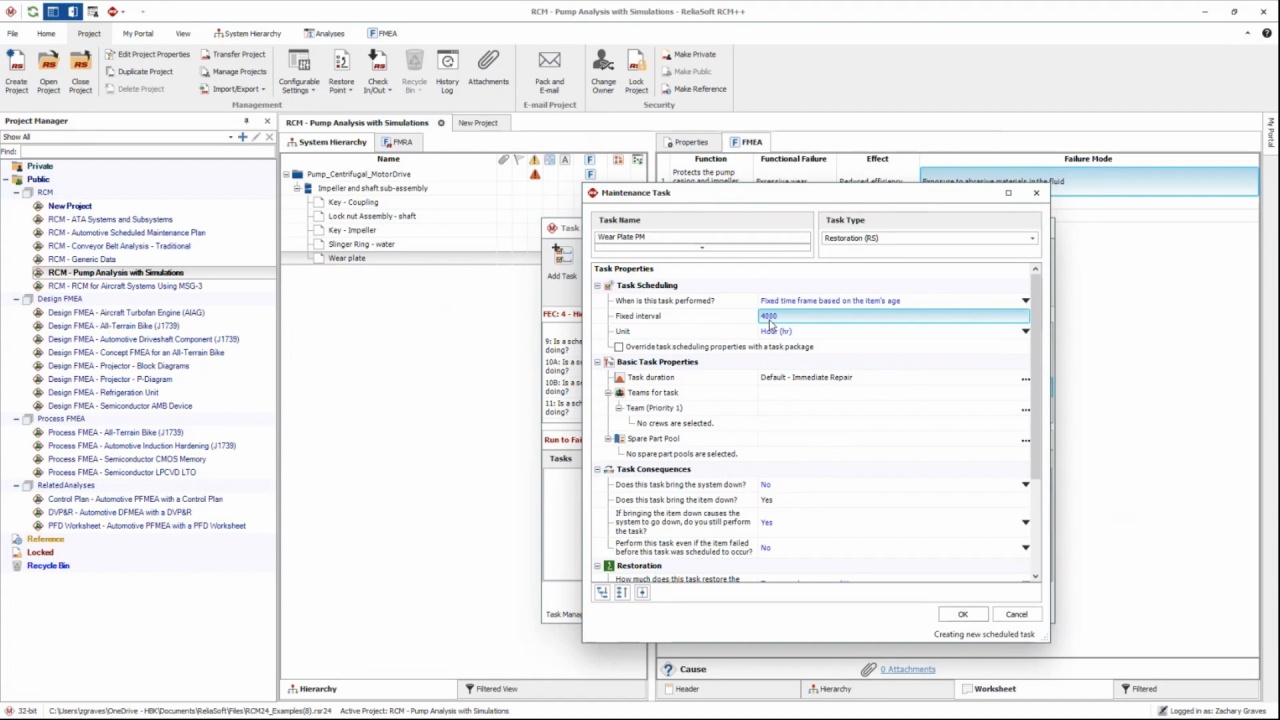Screen dimensions: 1280x720
Task: Click OK in Maintenance Task dialog
Action: tap(962, 615)
